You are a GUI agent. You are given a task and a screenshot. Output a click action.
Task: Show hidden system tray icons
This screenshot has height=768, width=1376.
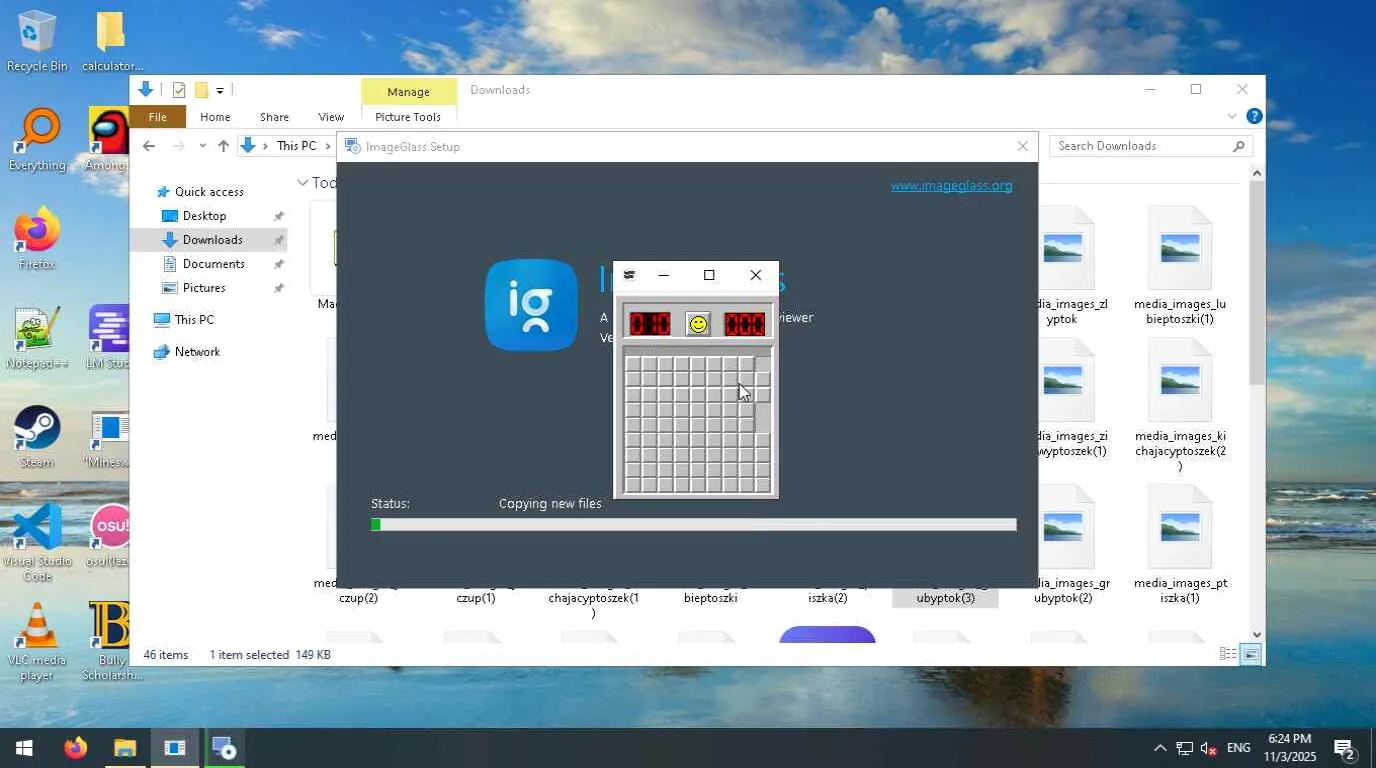[x=1160, y=748]
